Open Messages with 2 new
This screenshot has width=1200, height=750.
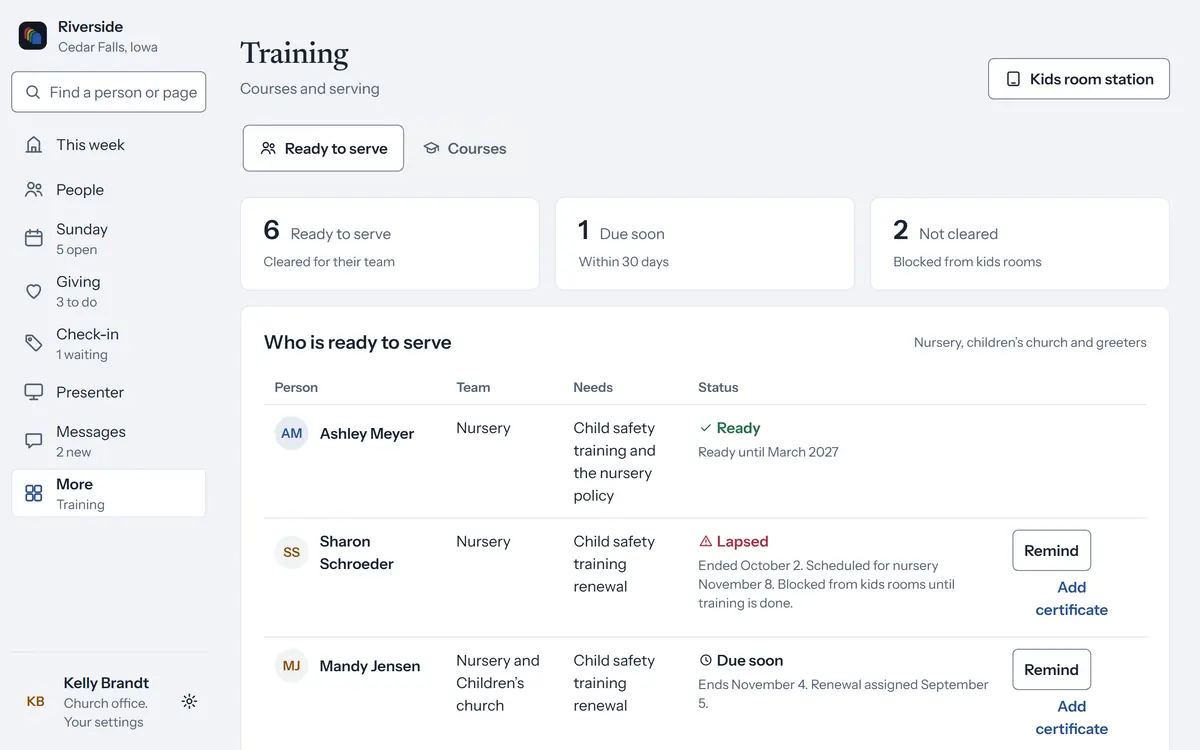(109, 441)
